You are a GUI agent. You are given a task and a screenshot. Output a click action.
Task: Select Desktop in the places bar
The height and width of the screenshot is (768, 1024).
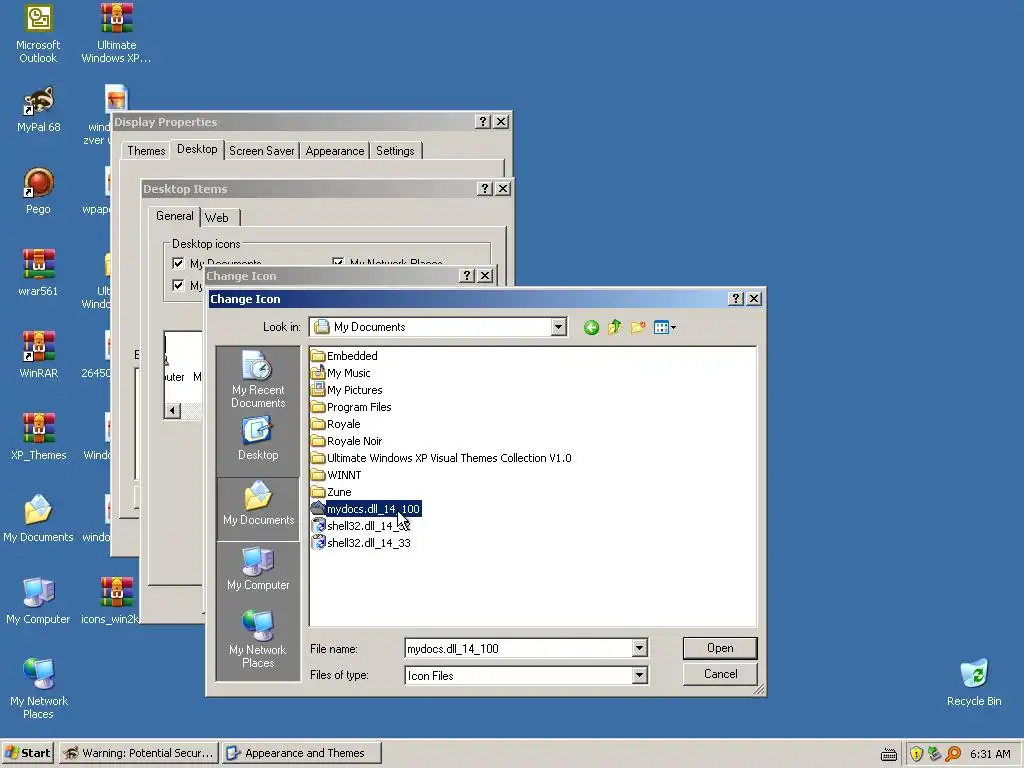(x=258, y=440)
